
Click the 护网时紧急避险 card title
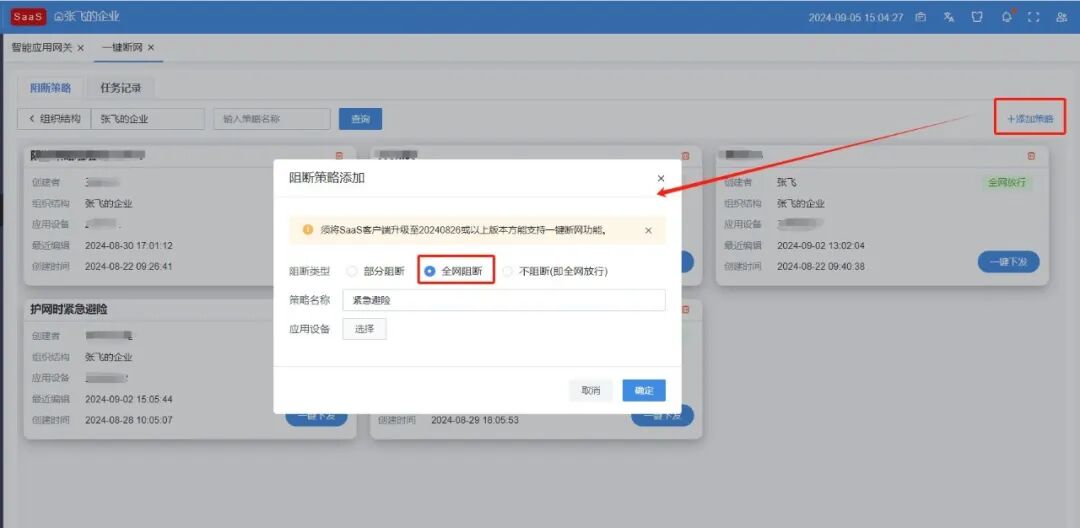point(70,310)
